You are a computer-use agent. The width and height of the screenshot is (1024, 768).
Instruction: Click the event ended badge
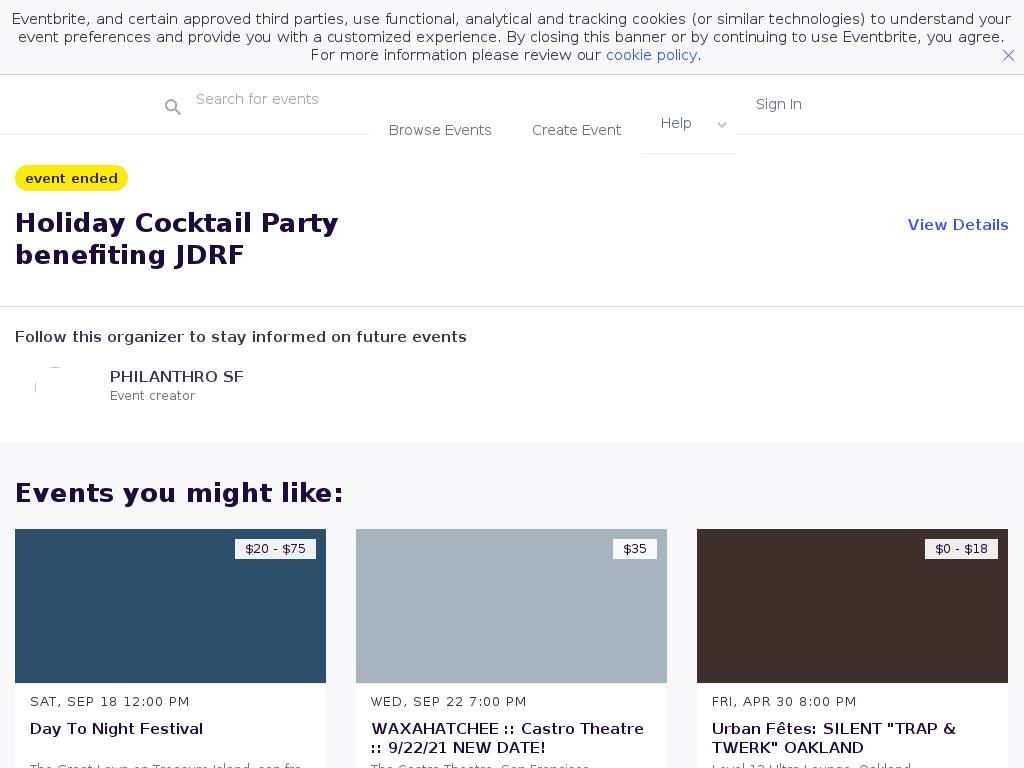[71, 178]
